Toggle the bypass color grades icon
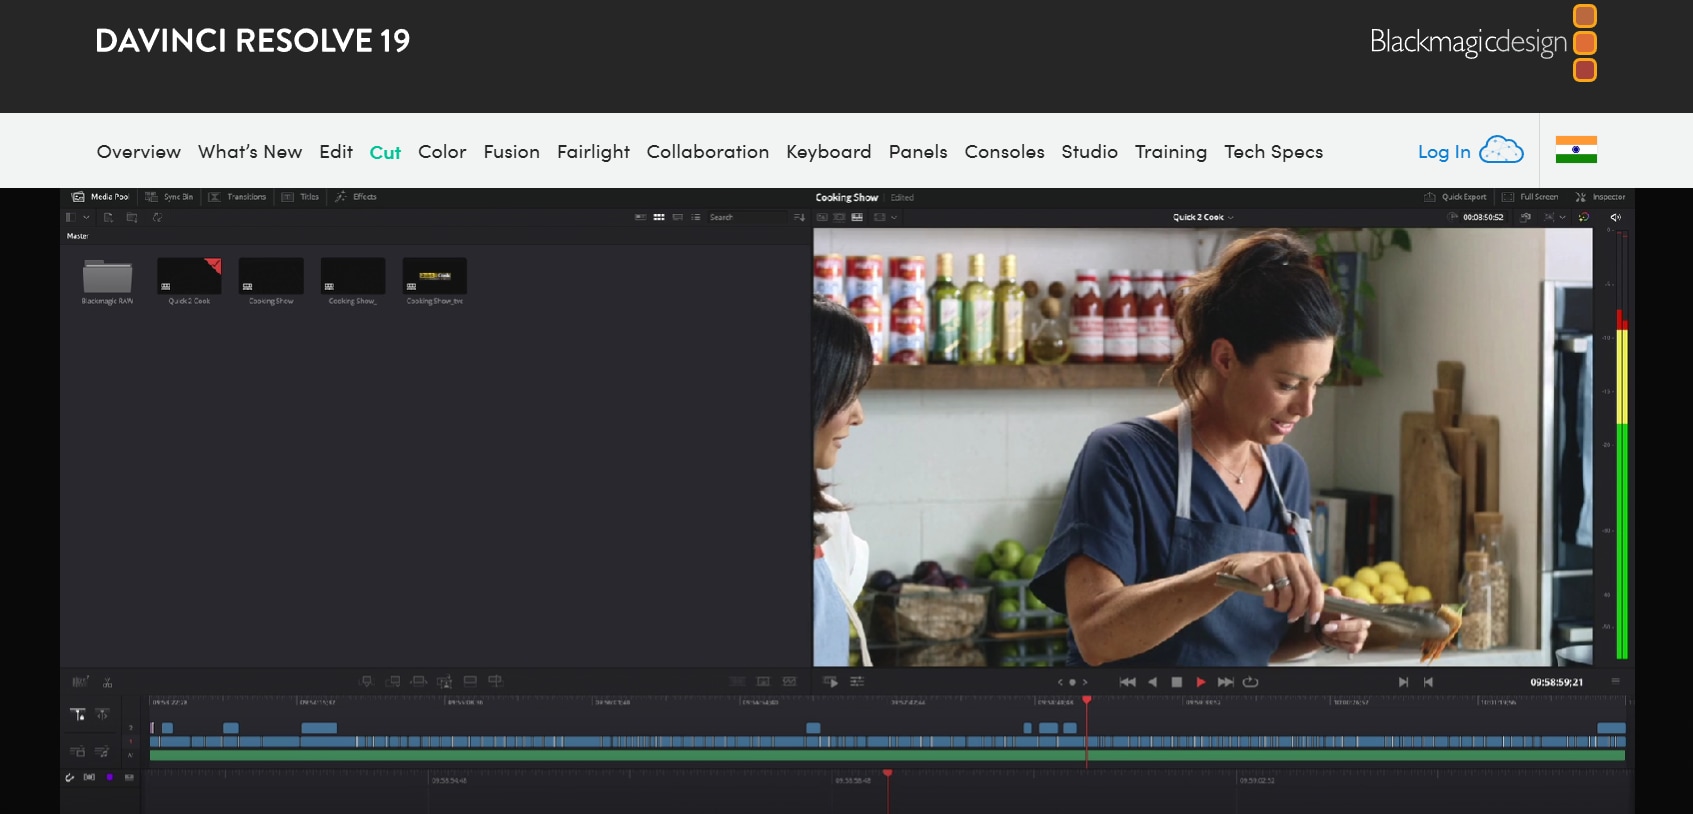The image size is (1693, 814). pyautogui.click(x=1583, y=217)
